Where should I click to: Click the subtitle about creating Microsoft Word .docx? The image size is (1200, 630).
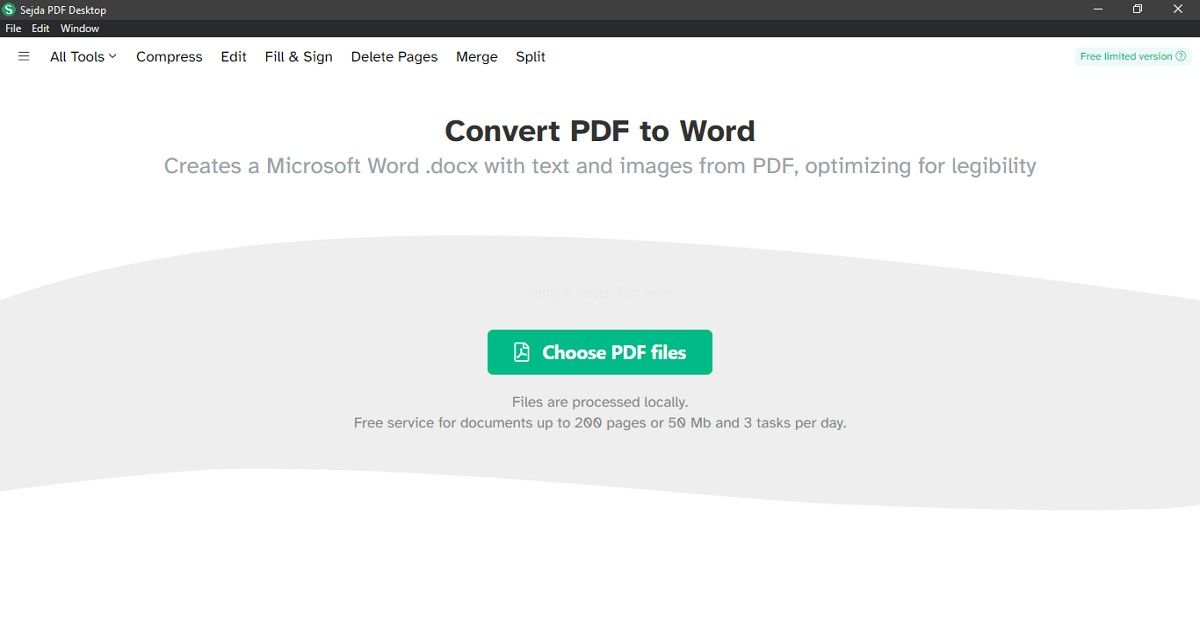(x=600, y=166)
